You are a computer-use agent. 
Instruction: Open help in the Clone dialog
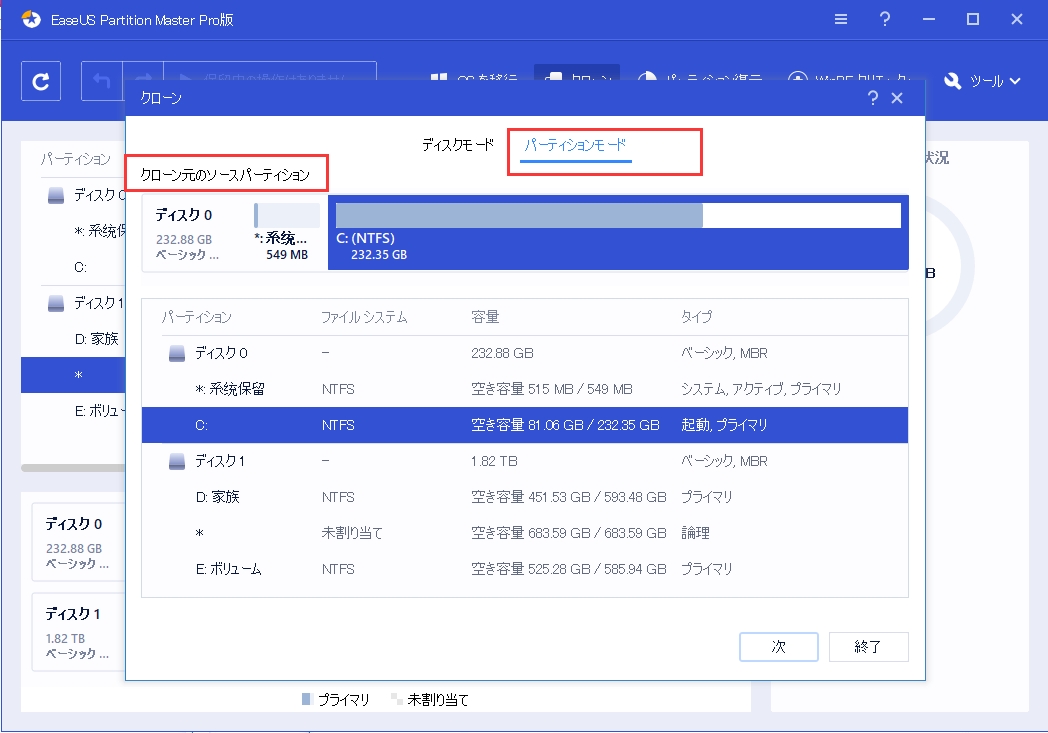pos(873,98)
